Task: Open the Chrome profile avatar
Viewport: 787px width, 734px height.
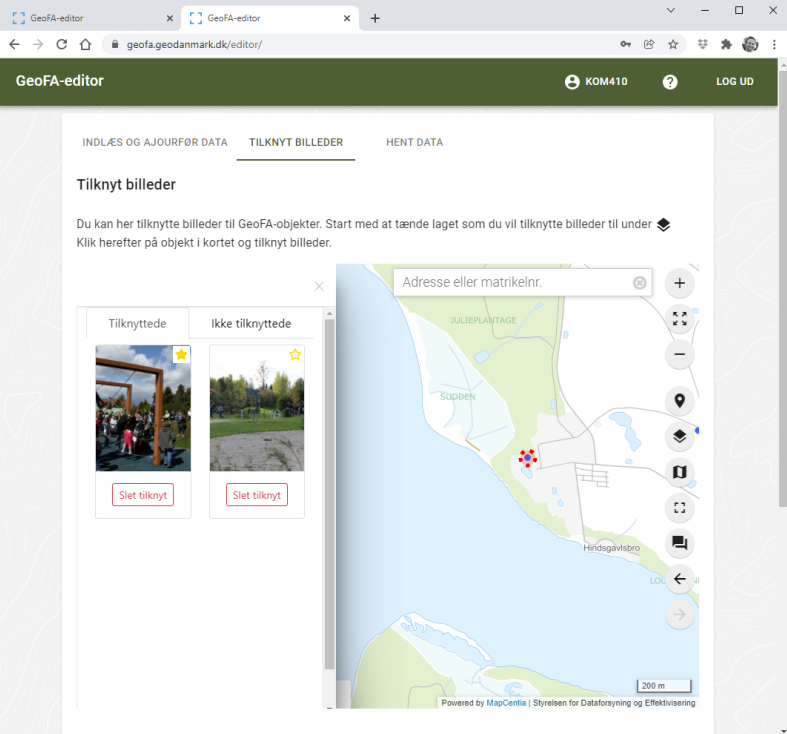Action: (750, 44)
